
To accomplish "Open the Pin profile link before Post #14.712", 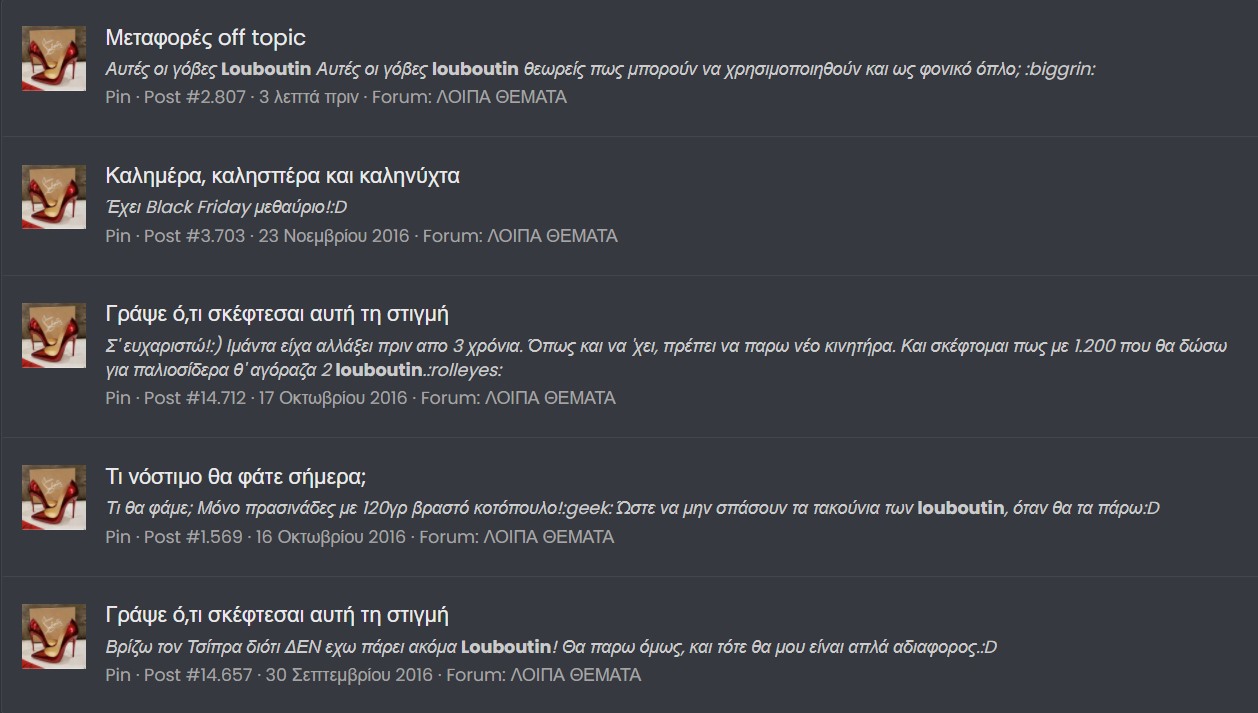I will (118, 398).
